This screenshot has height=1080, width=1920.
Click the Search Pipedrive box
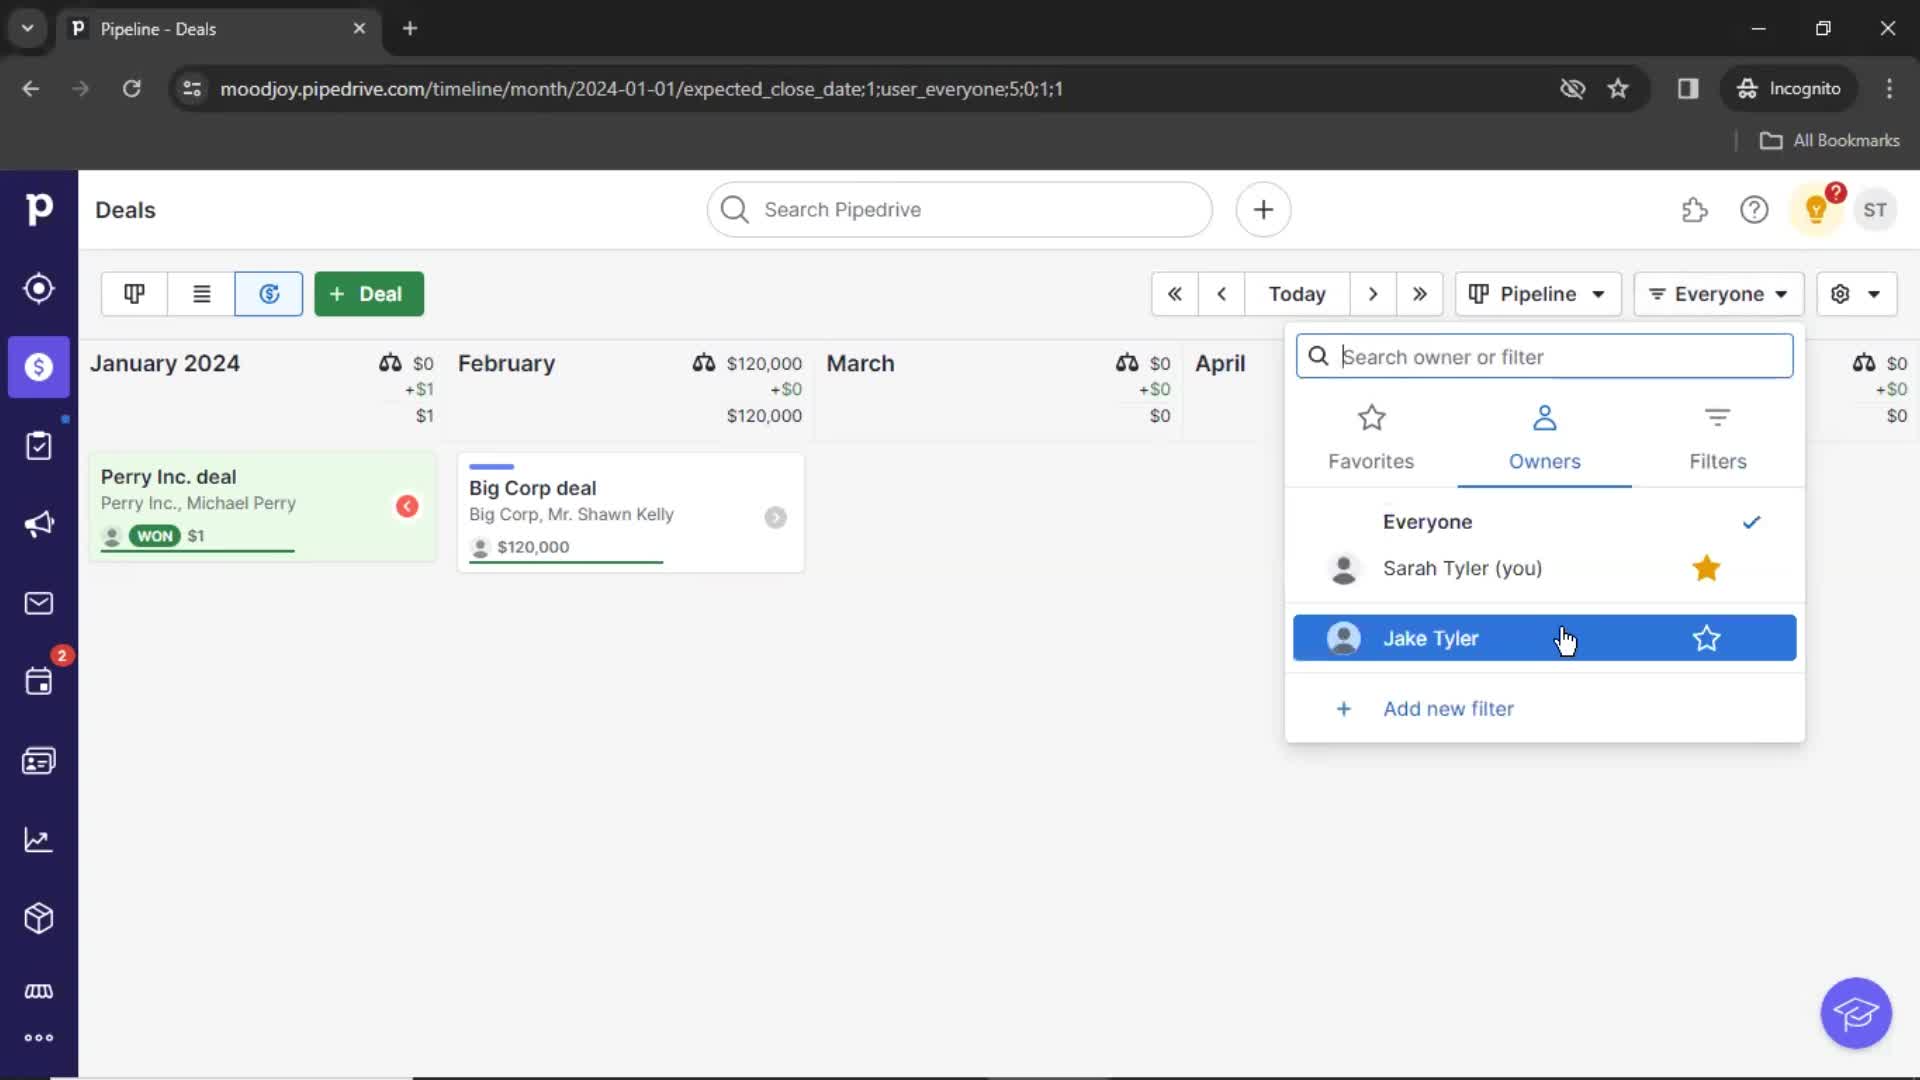pyautogui.click(x=959, y=210)
